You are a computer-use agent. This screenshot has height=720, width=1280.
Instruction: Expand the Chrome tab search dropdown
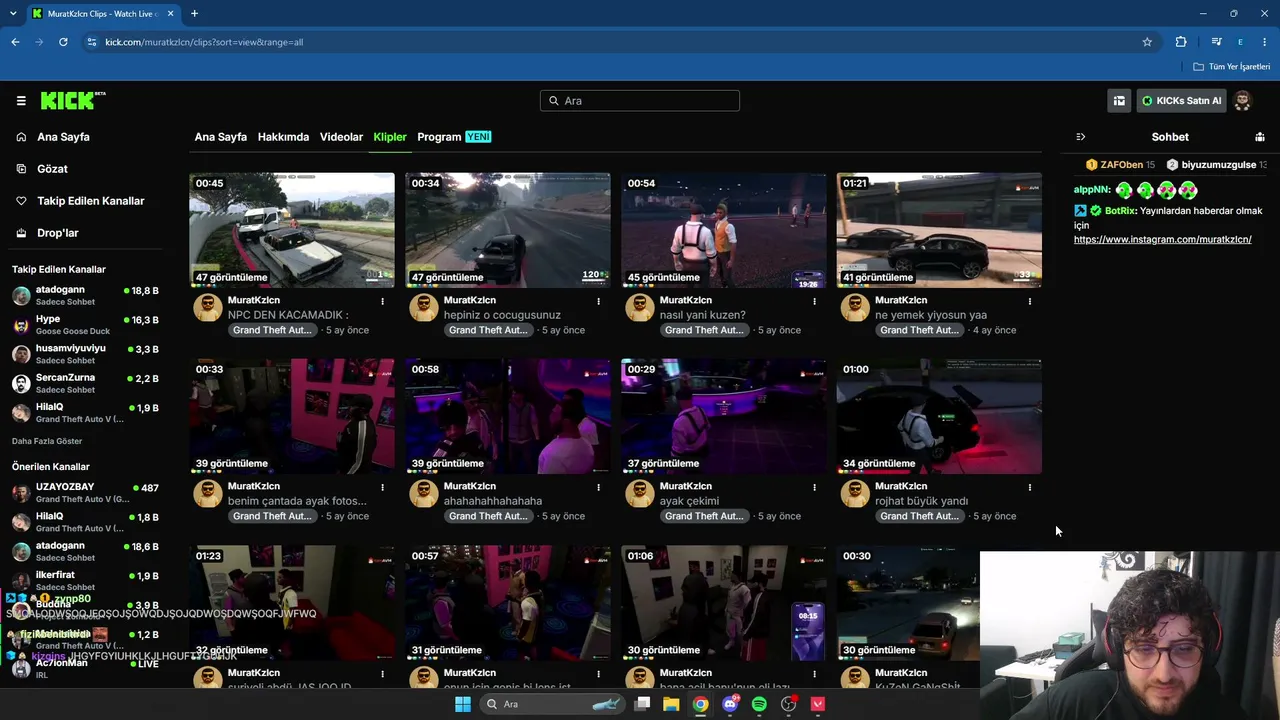(13, 14)
